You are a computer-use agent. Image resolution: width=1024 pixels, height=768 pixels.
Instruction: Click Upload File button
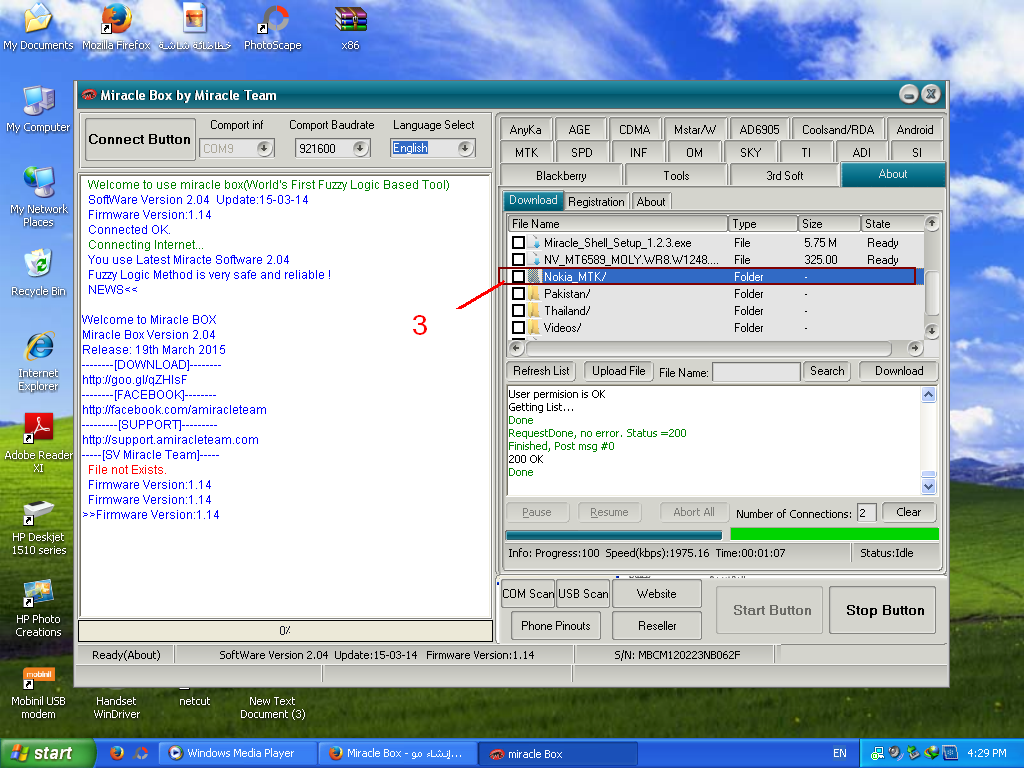point(618,371)
